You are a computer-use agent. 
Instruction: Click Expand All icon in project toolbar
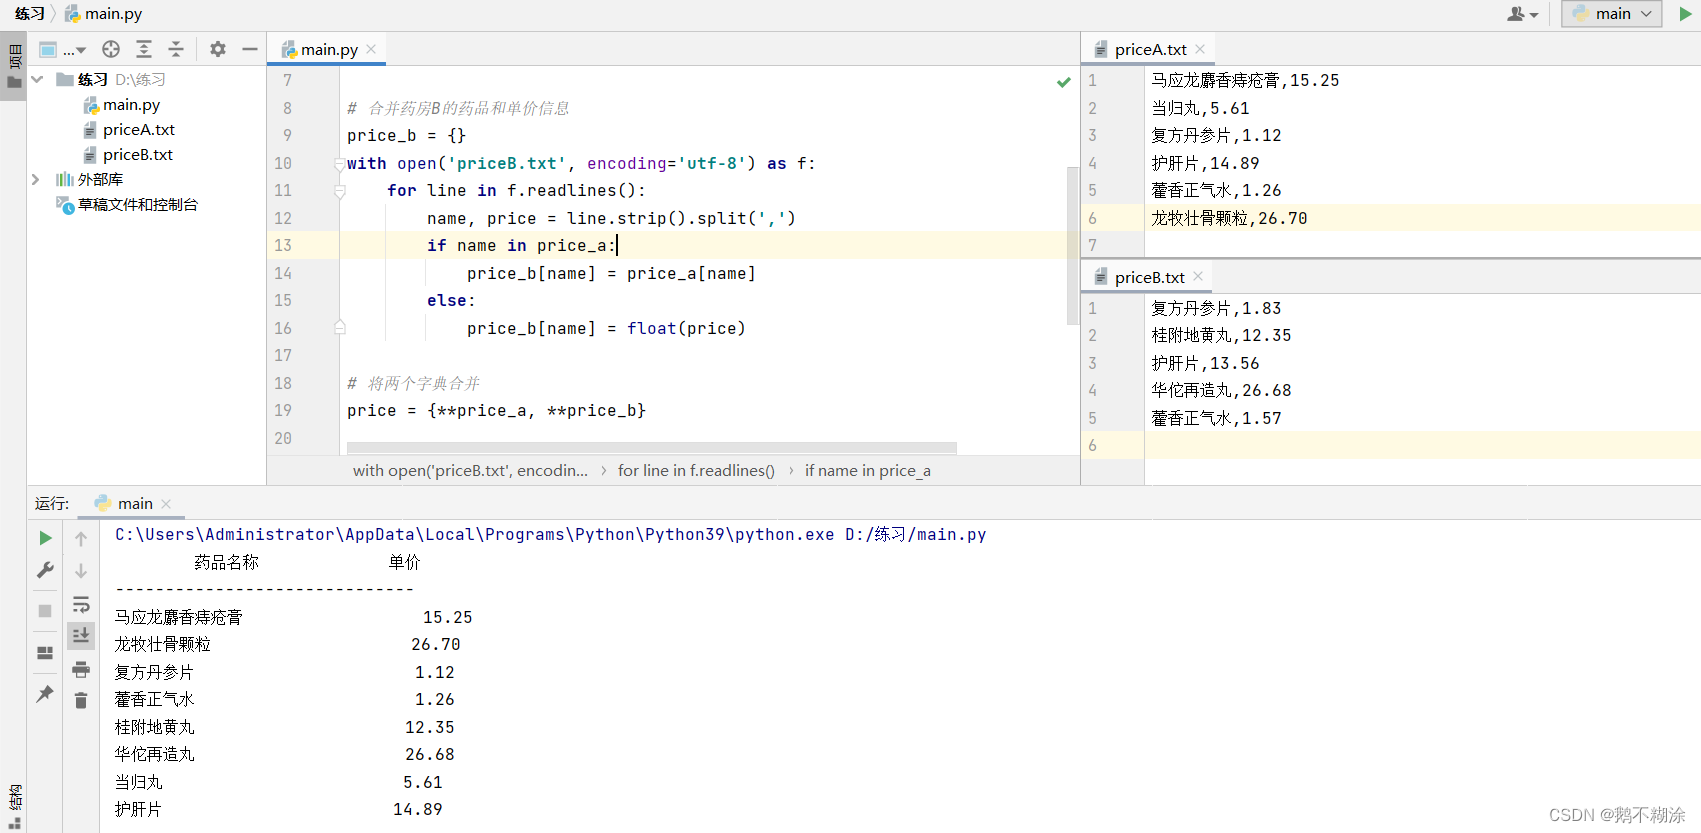(x=144, y=49)
